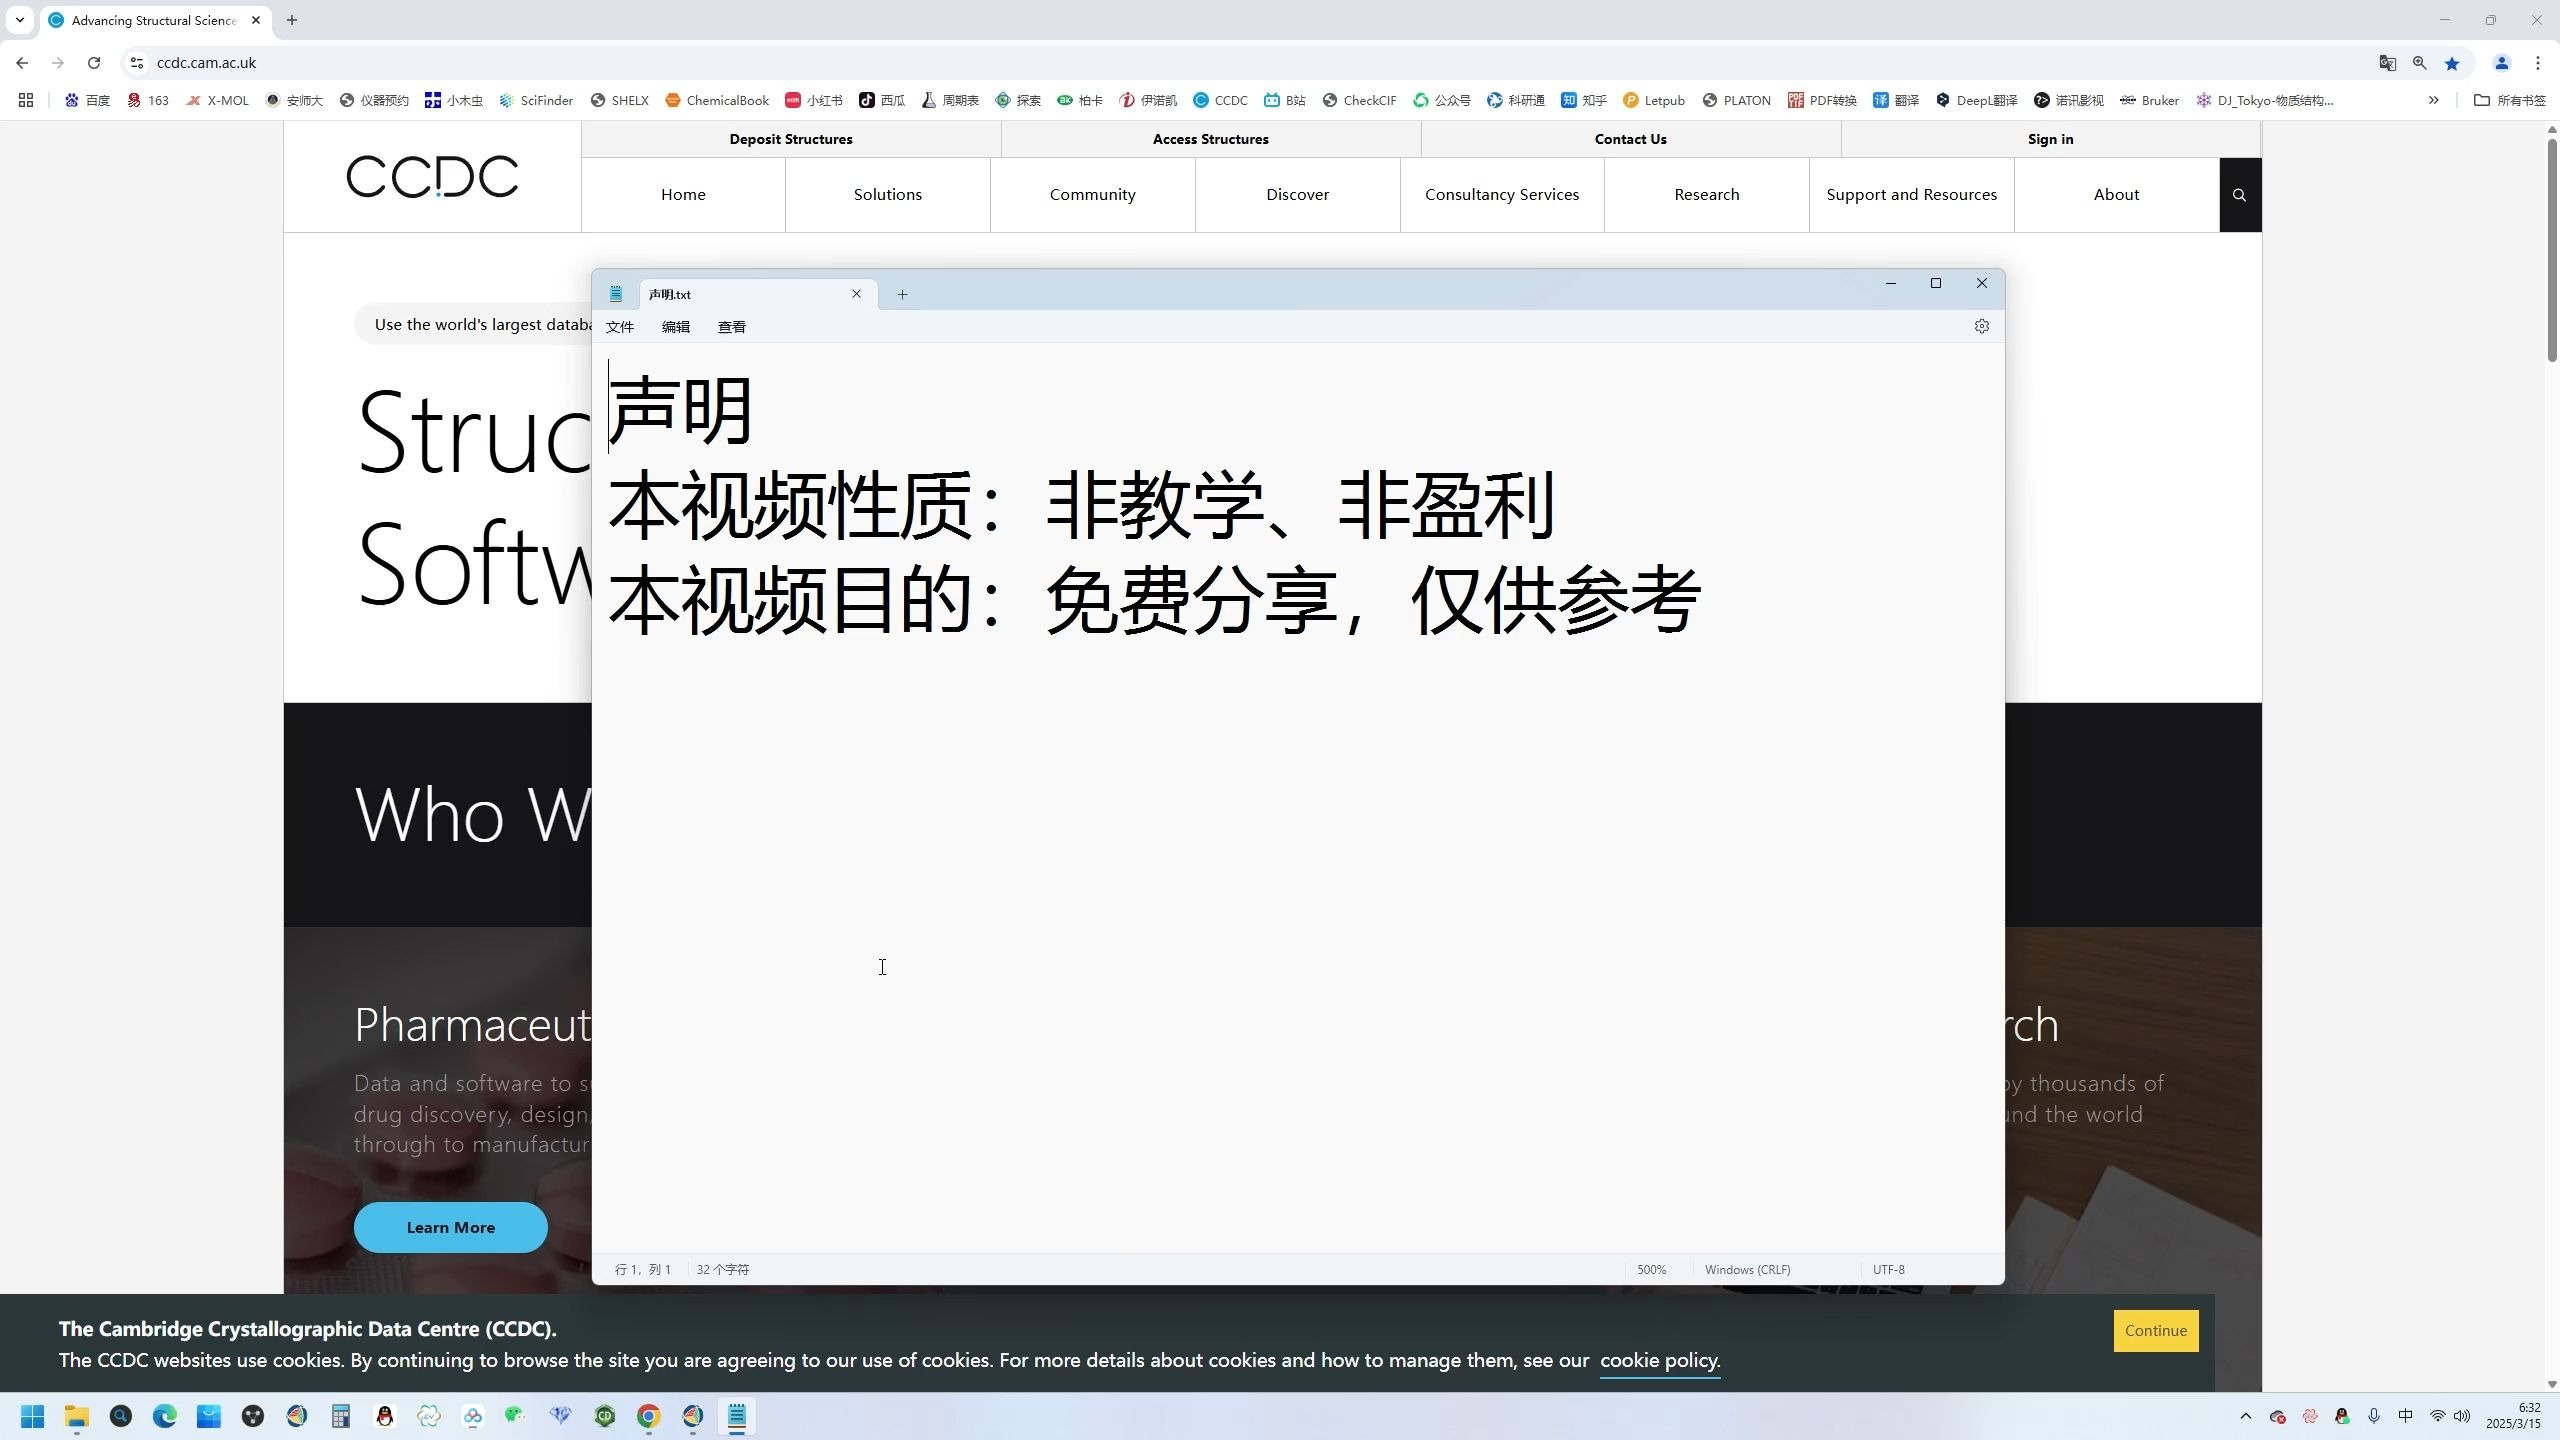Viewport: 2560px width, 1440px height.
Task: Open the X-MOL bookmark
Action: click(217, 100)
